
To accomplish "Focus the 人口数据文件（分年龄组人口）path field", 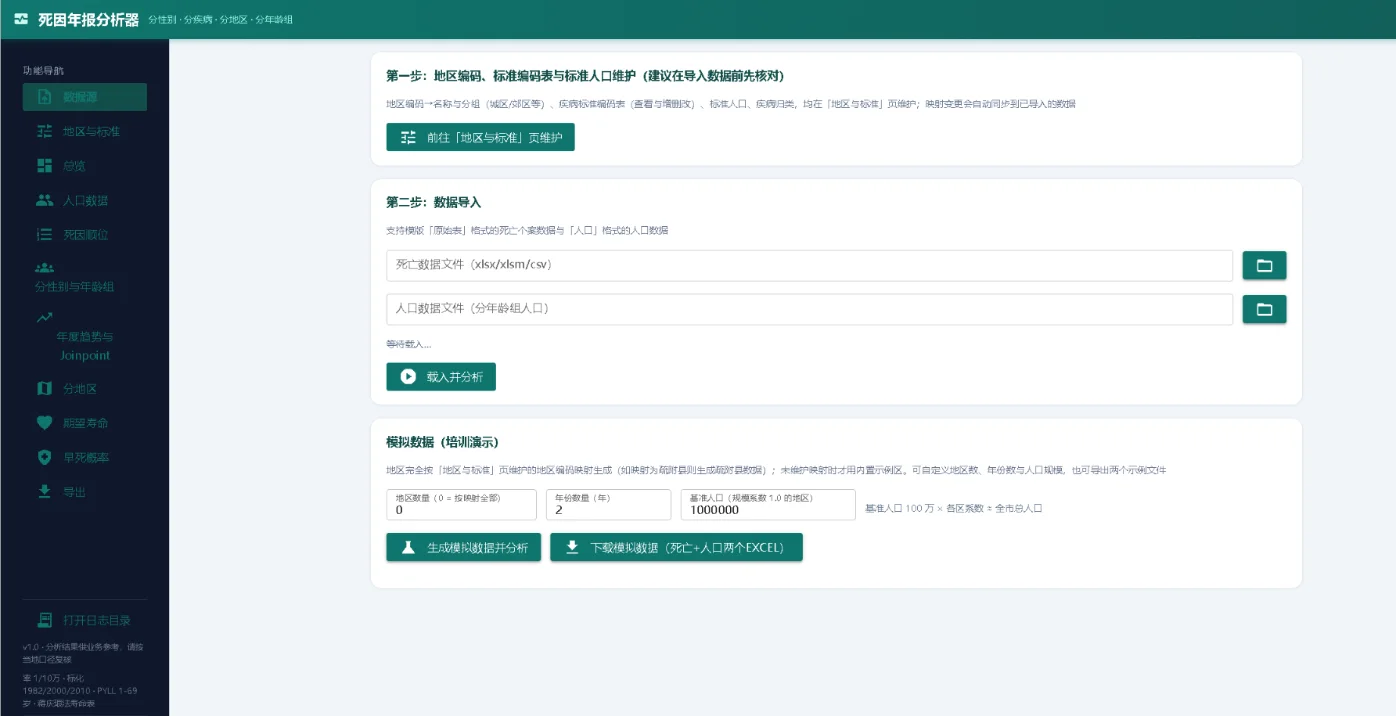I will pos(810,309).
